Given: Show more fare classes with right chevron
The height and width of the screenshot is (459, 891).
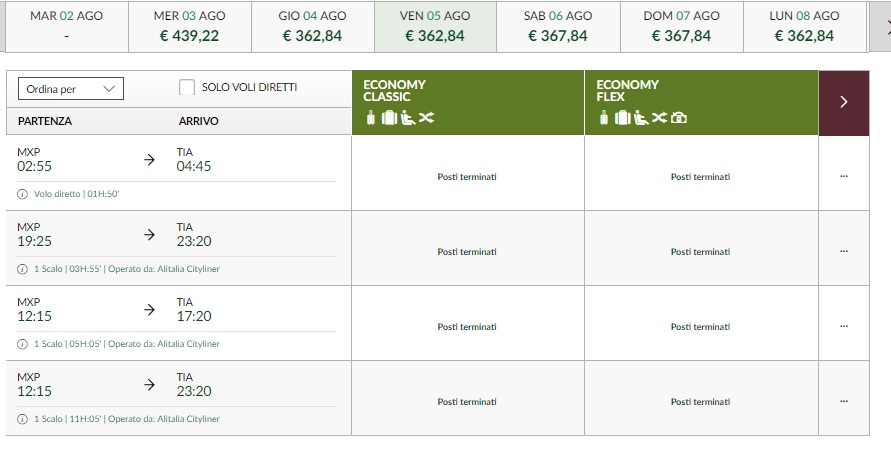Looking at the screenshot, I should 844,101.
